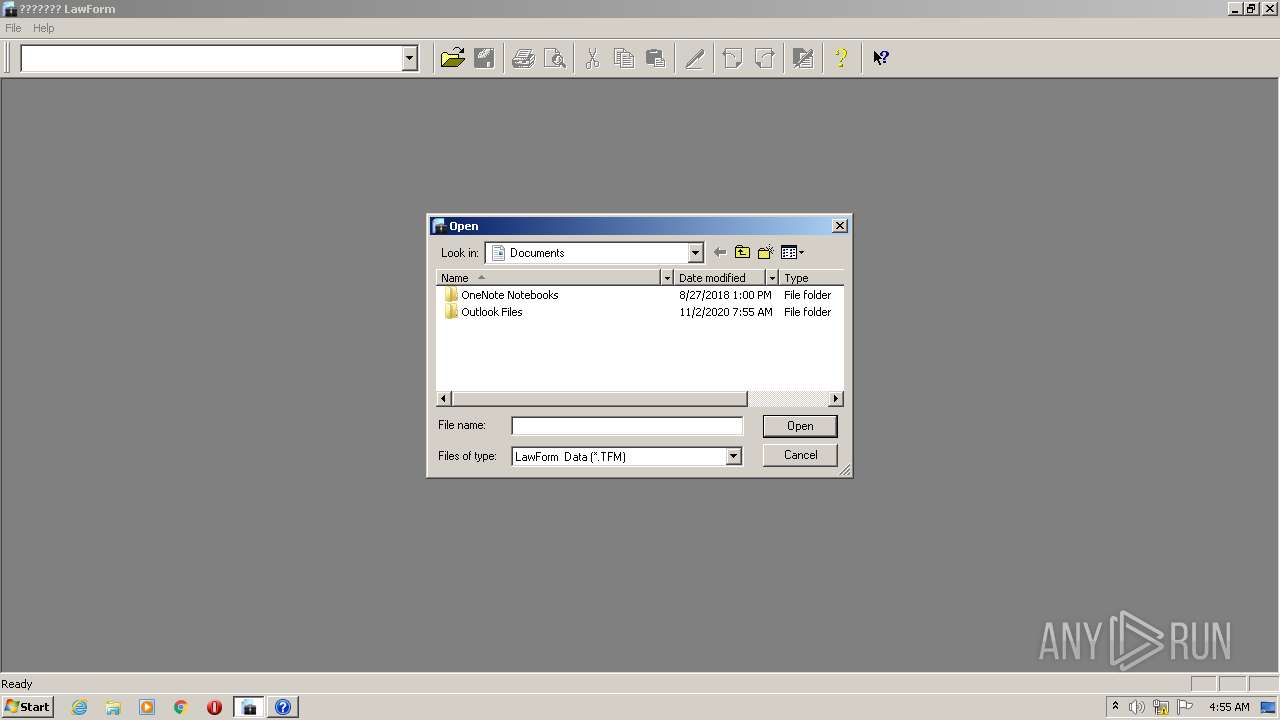Sort by Type column header
Image resolution: width=1280 pixels, height=720 pixels.
pos(811,278)
